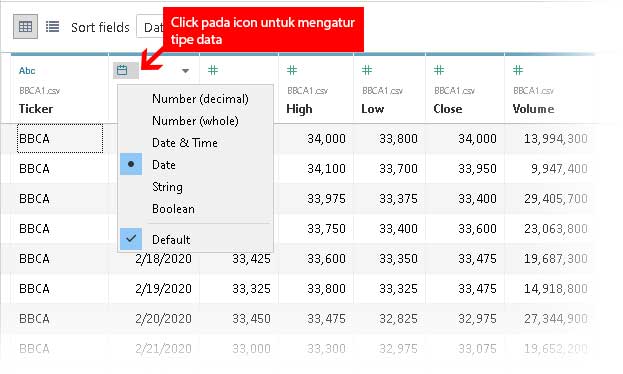Click High value 34,100
Viewport: 623px width, 374px height.
click(x=326, y=169)
